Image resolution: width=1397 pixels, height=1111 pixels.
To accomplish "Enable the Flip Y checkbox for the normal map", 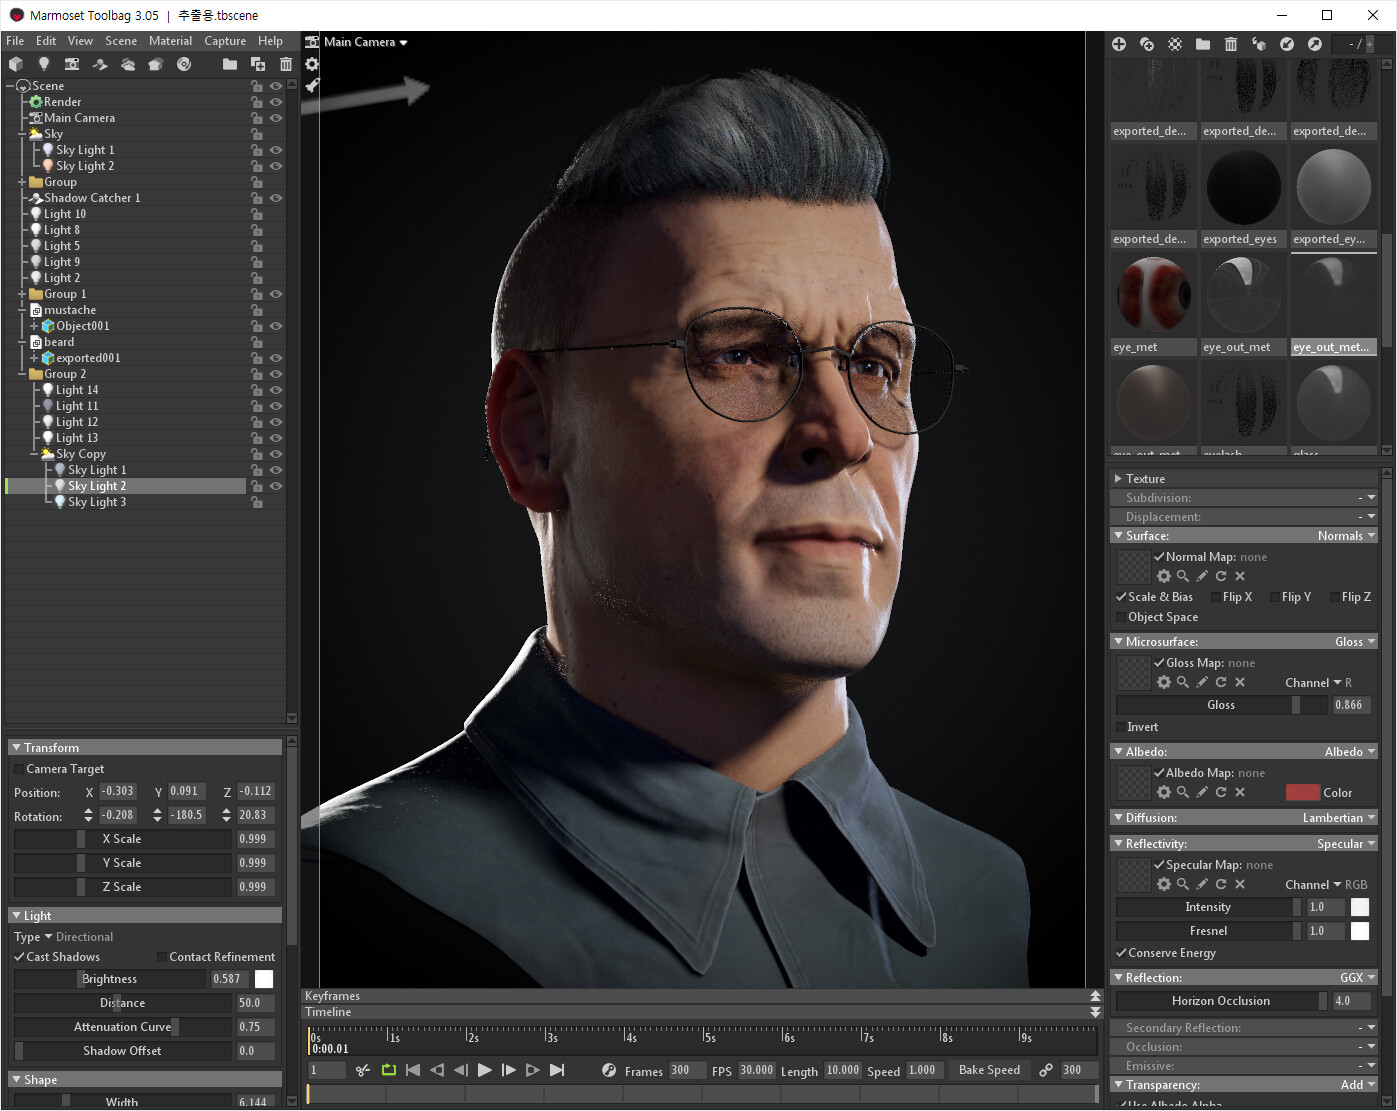I will (x=1275, y=597).
